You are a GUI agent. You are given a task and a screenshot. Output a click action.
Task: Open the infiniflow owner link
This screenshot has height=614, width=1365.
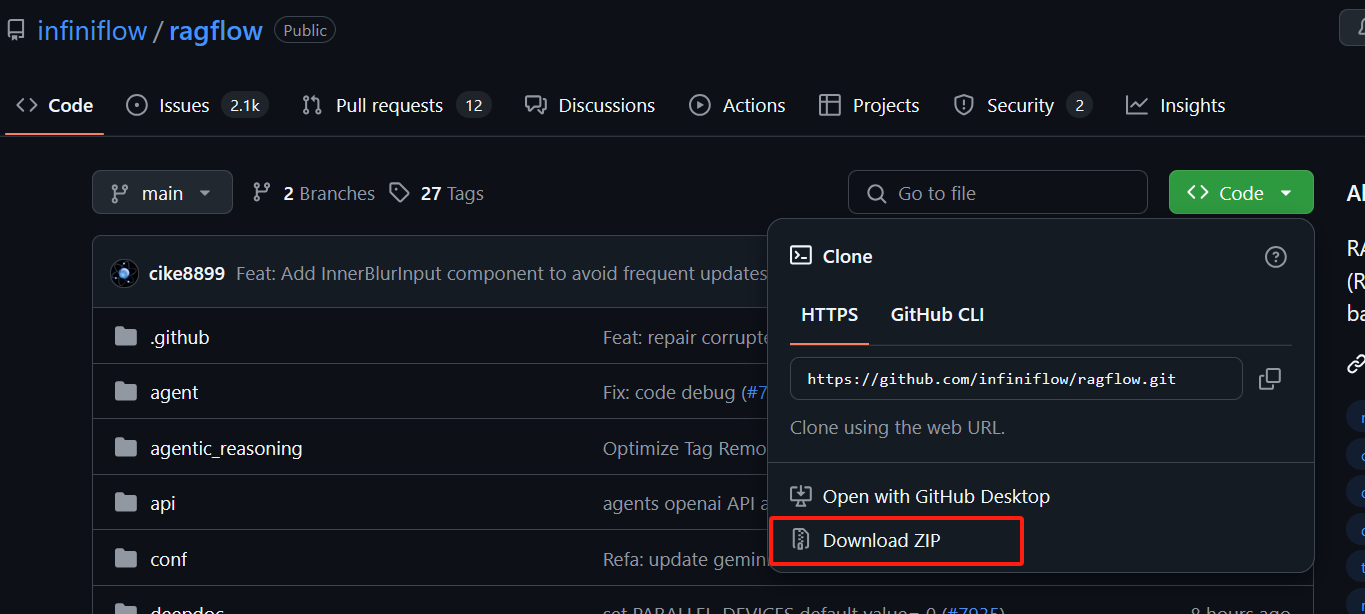[x=91, y=31]
